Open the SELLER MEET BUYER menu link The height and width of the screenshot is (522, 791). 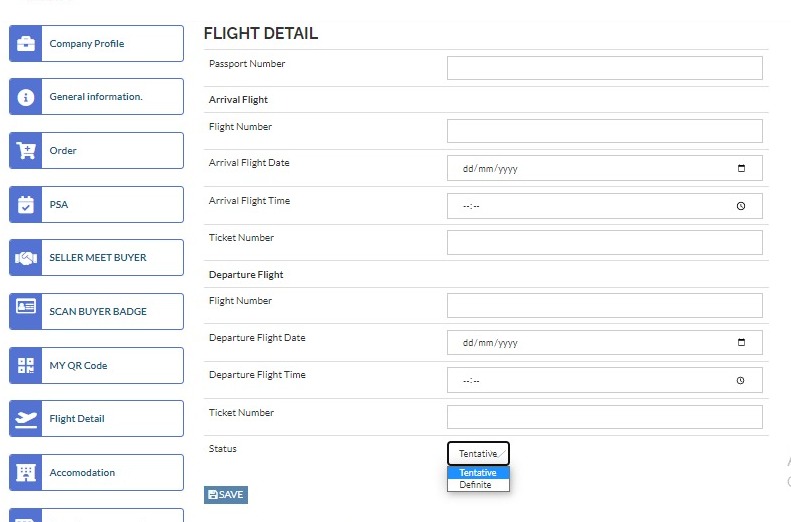click(x=98, y=258)
